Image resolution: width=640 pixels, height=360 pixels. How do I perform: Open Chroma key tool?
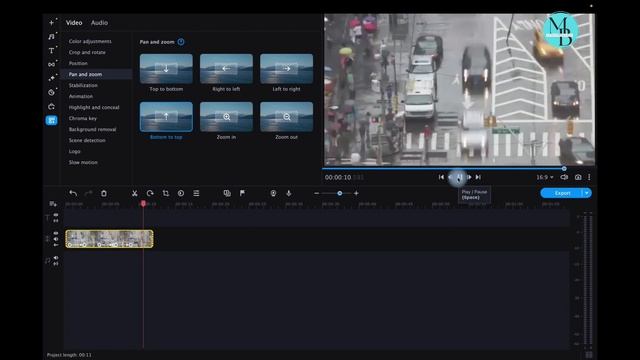click(82, 118)
